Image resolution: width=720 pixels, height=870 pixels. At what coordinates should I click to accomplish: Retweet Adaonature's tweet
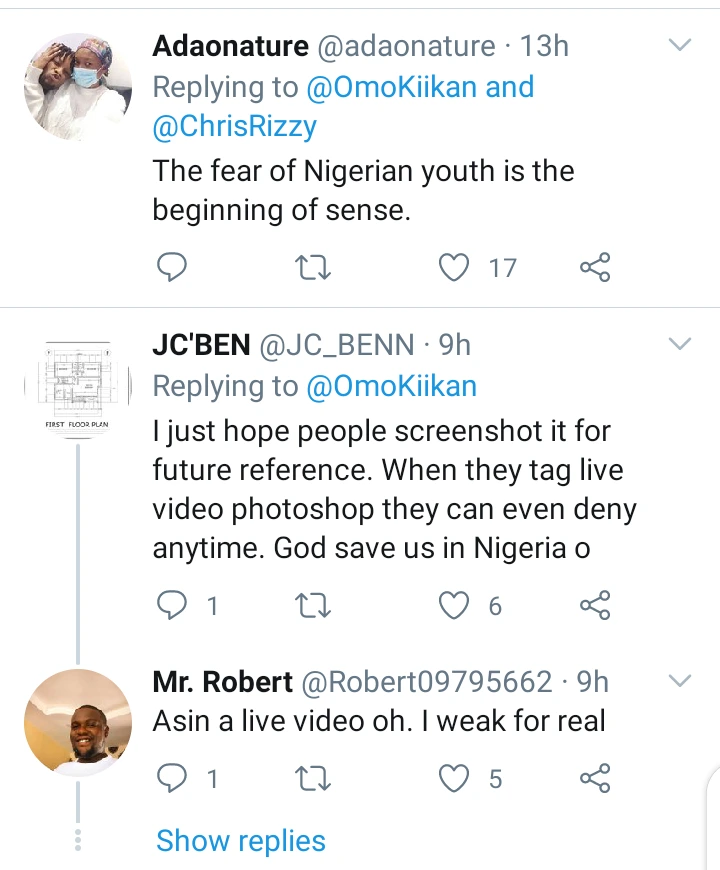coord(316,267)
